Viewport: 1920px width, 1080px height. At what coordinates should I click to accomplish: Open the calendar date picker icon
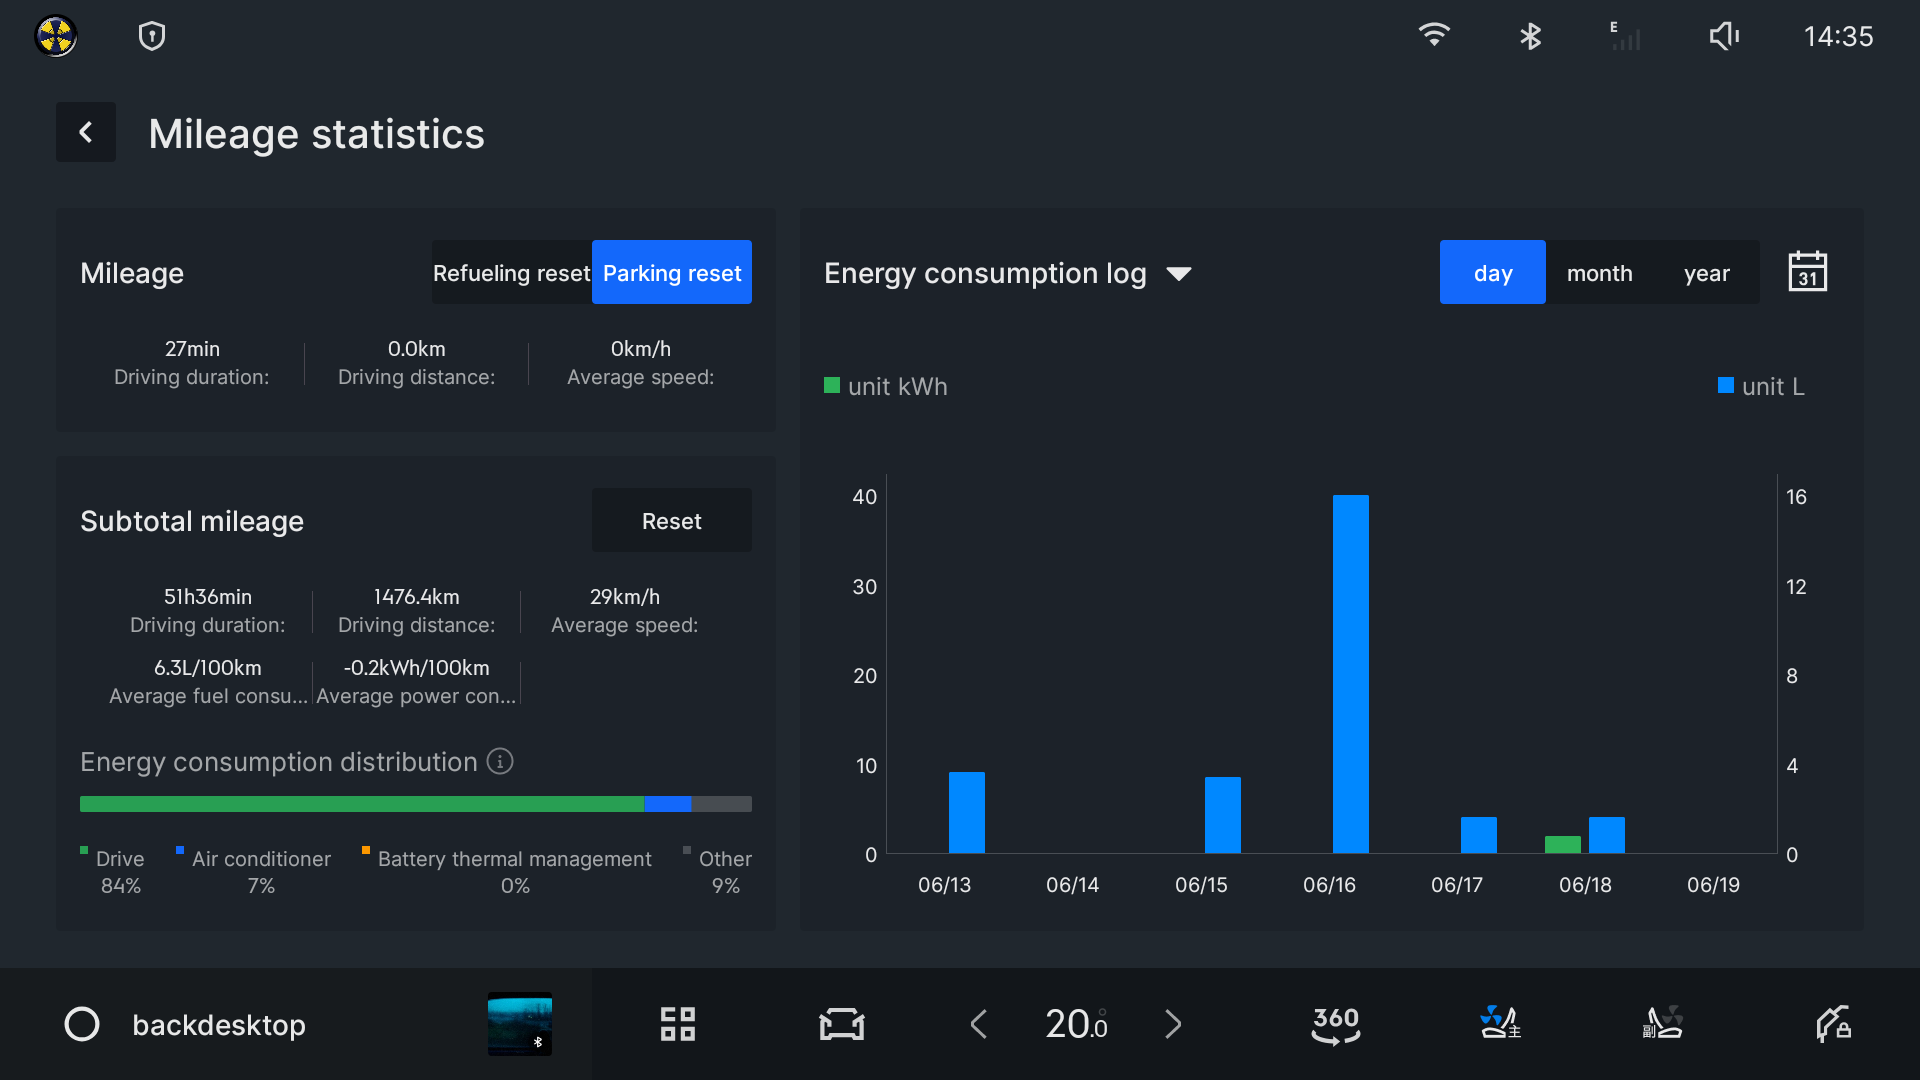[x=1807, y=272]
